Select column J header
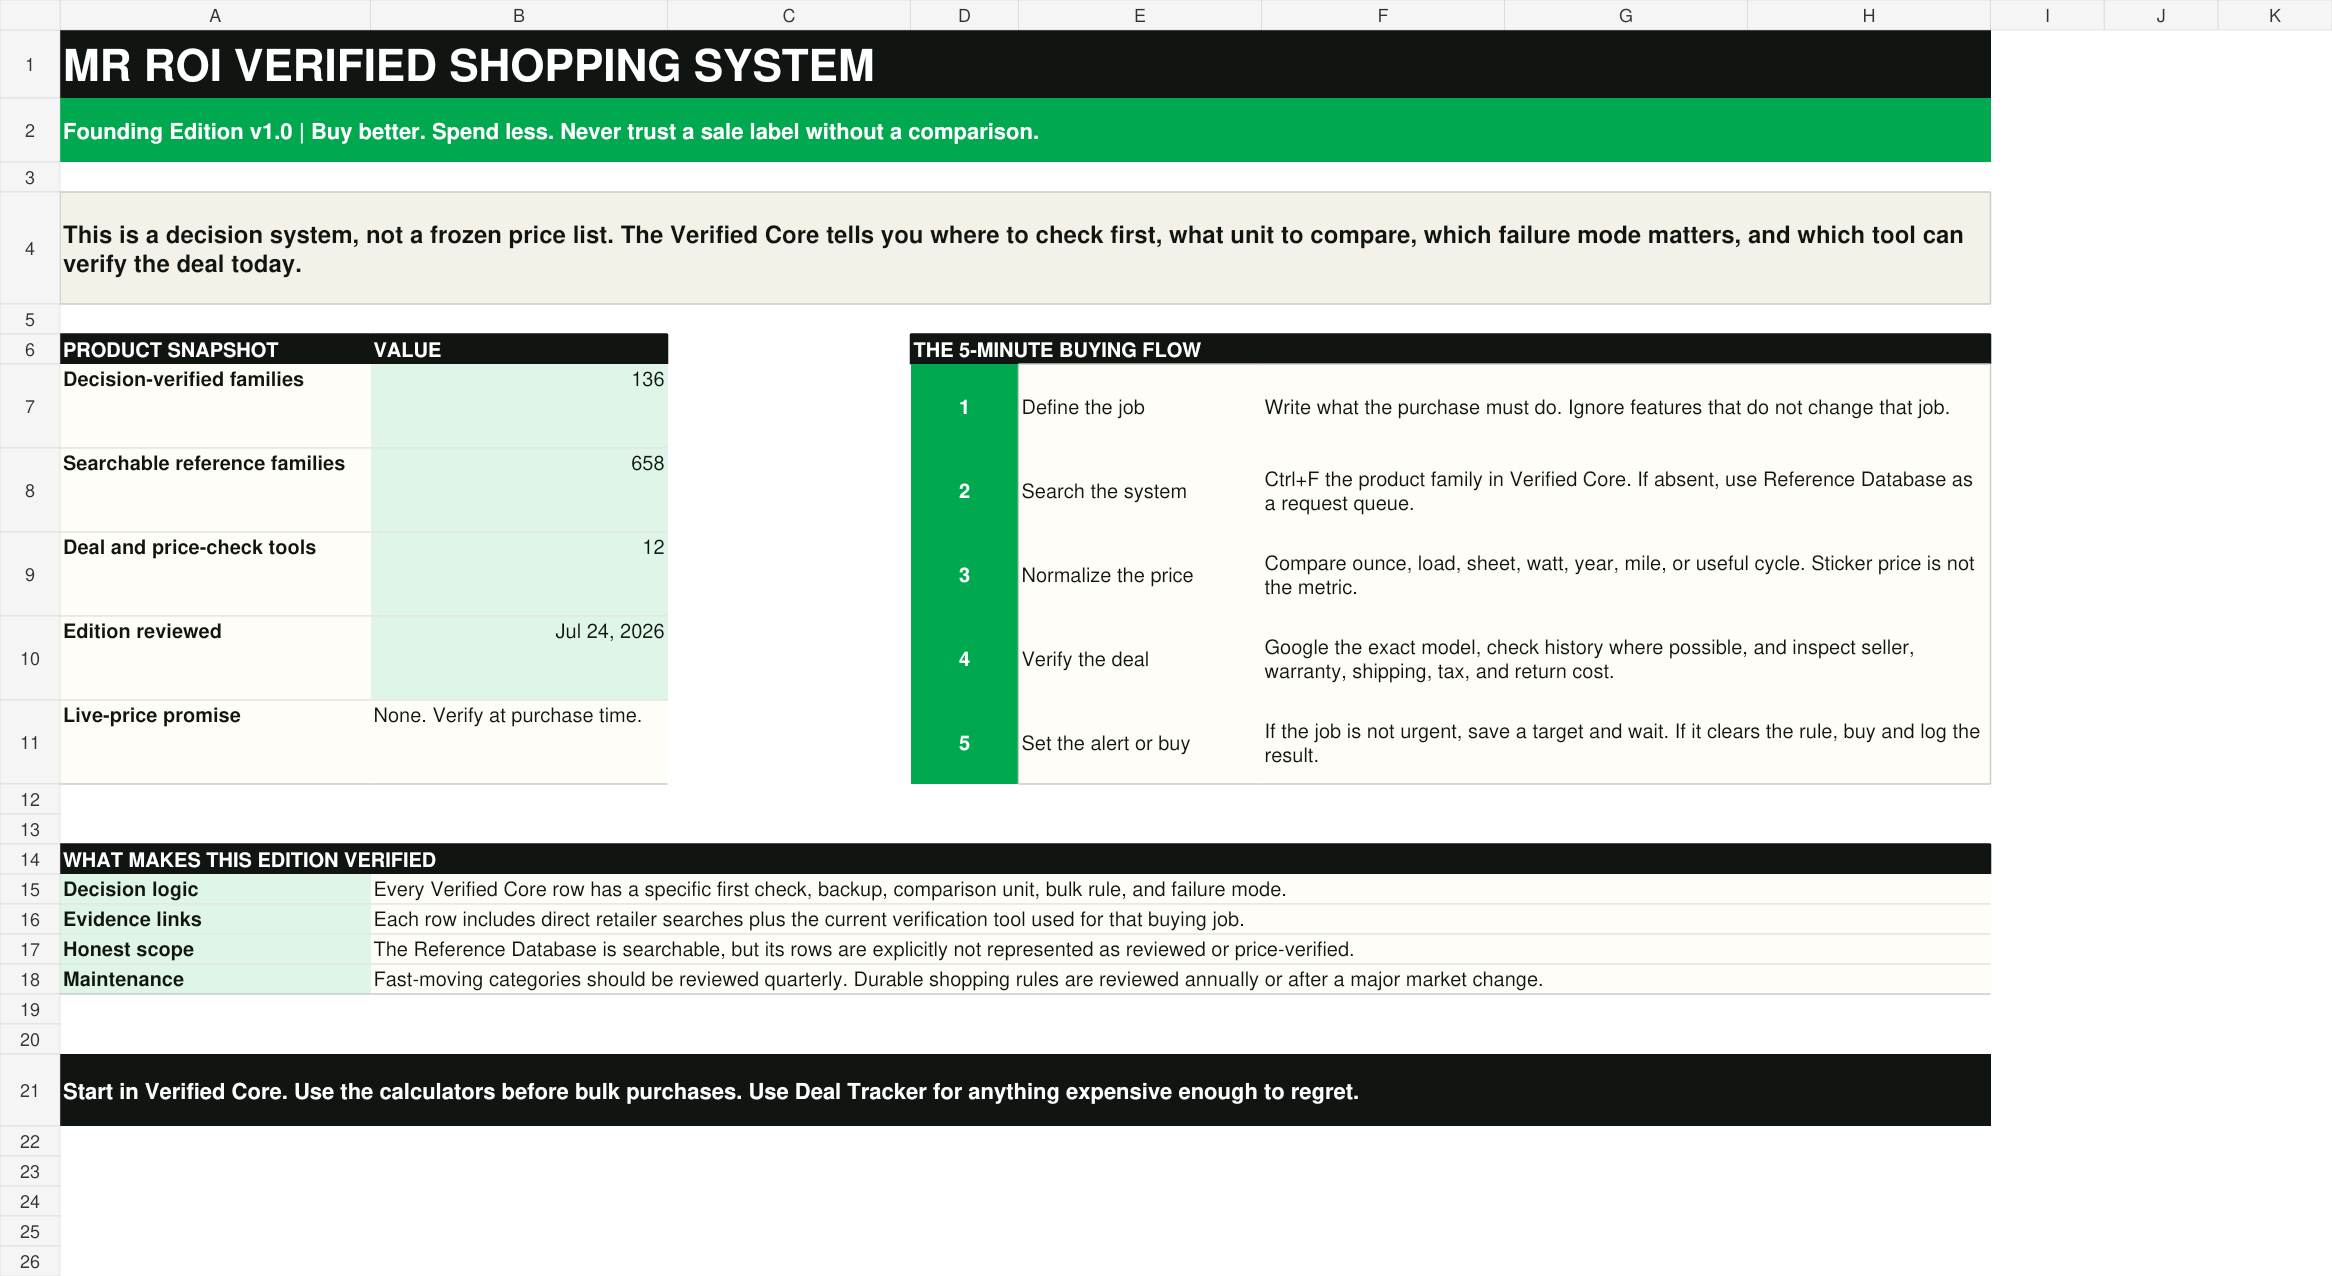This screenshot has height=1276, width=2332. coord(2161,15)
